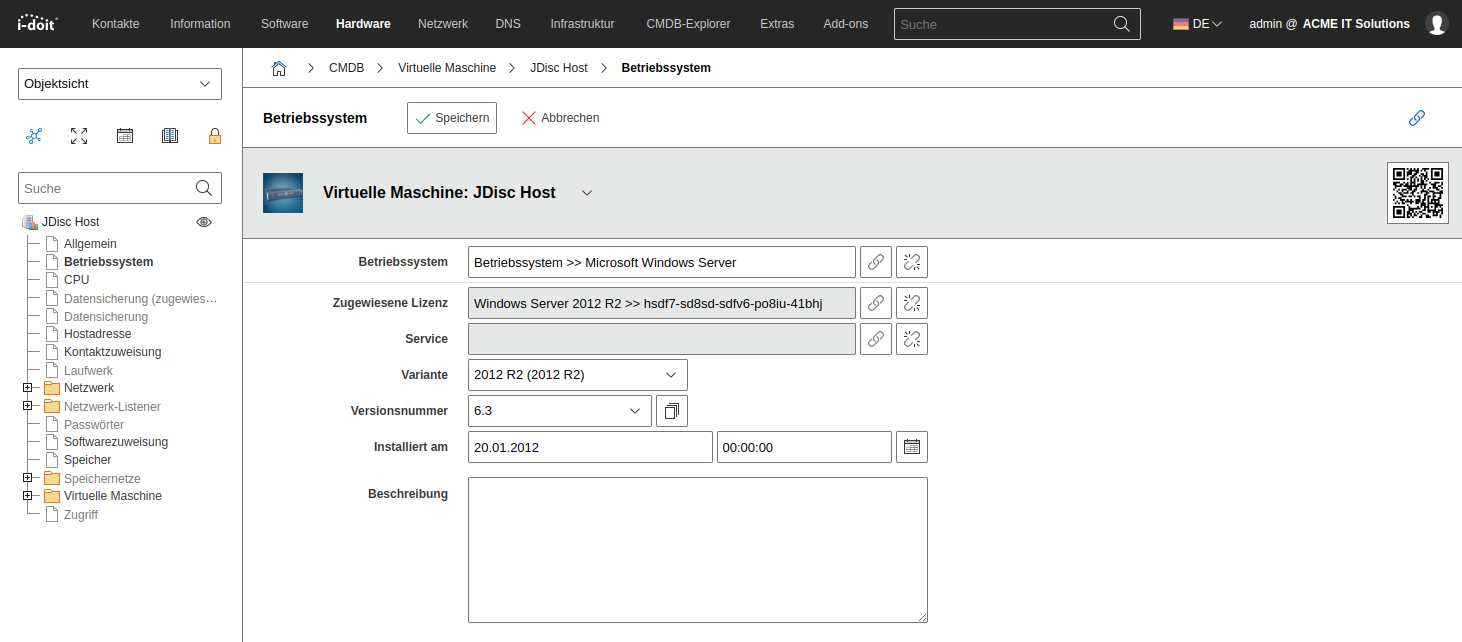Click into the Beschreibung text area
This screenshot has width=1462, height=642.
[x=697, y=550]
